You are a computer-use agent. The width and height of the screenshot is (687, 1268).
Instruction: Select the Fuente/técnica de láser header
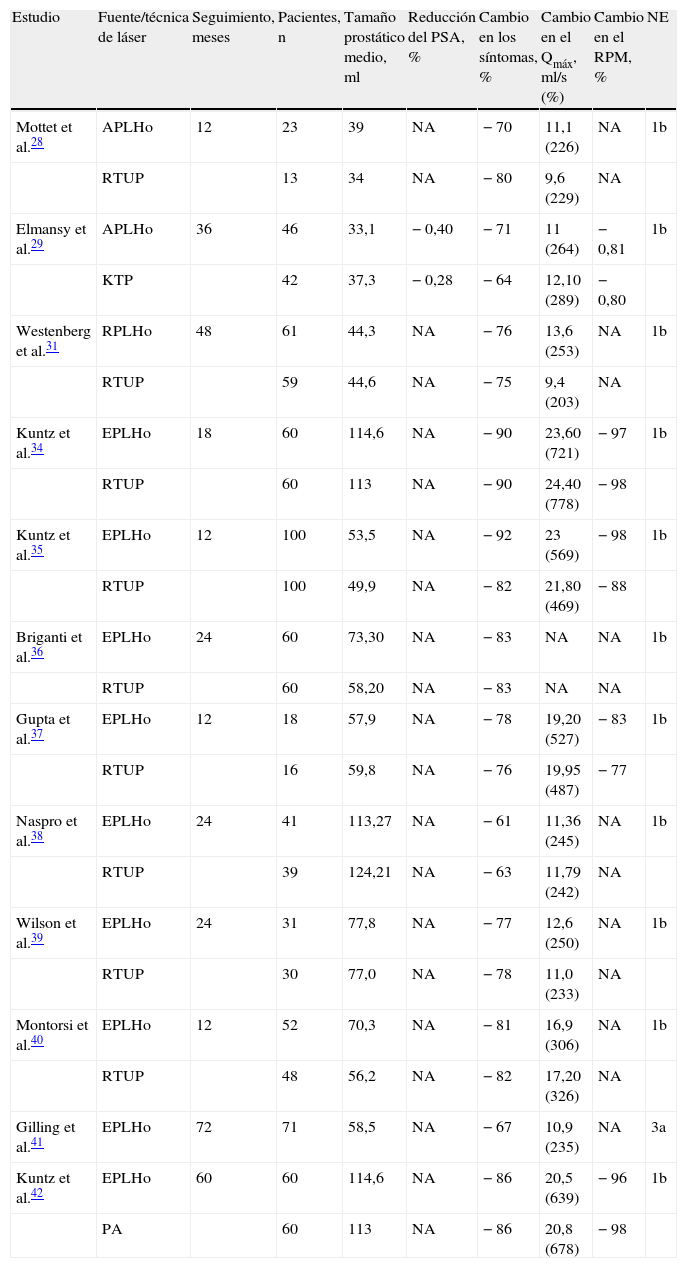[x=142, y=28]
